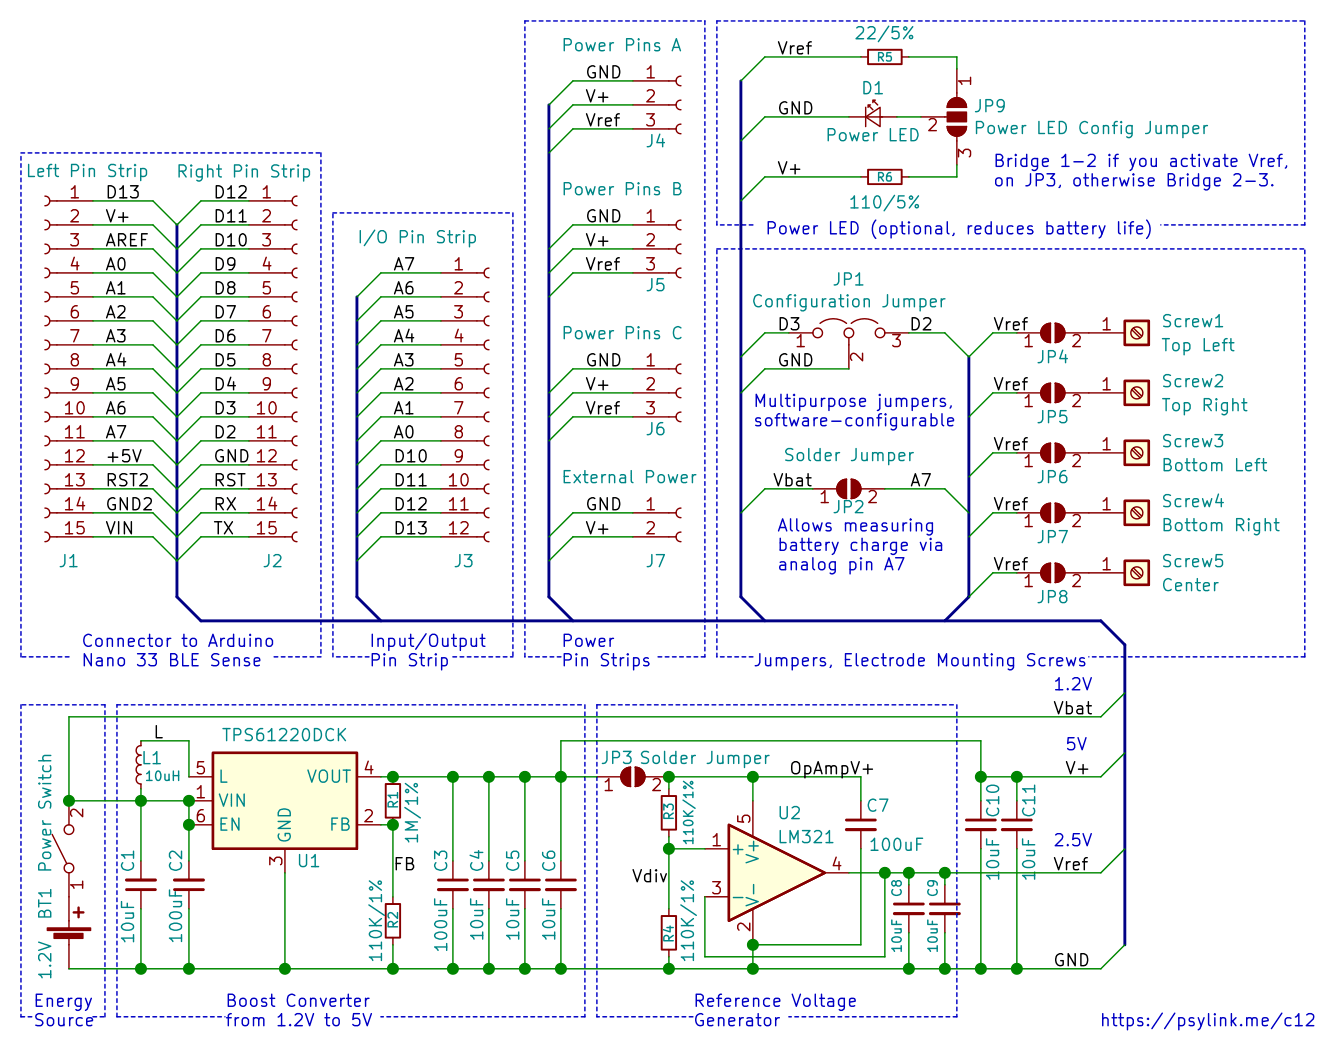Click the 'Right Pin Strip' label
Viewport: 1335px width, 1051px height.
pos(244,171)
